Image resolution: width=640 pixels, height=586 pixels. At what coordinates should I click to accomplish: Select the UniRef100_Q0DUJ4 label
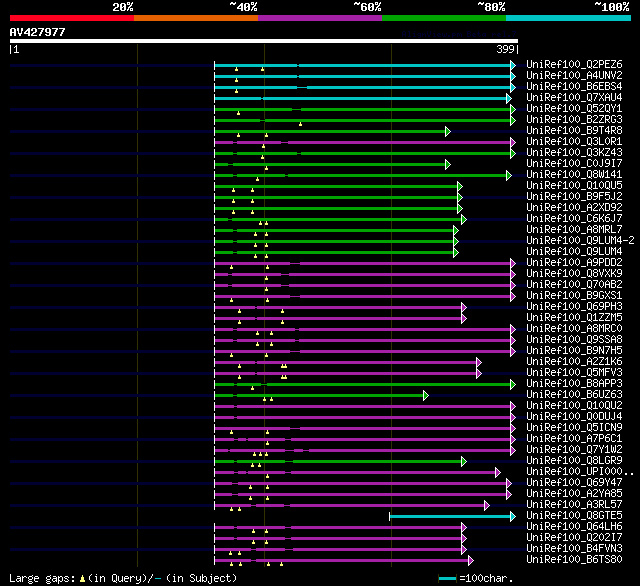coord(574,417)
